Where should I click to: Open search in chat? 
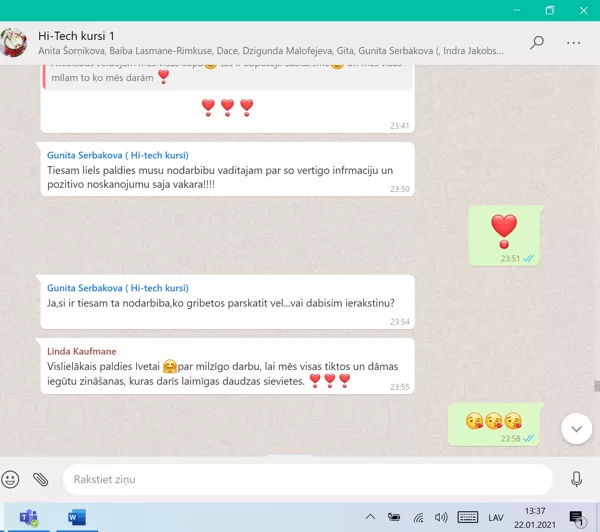click(536, 42)
